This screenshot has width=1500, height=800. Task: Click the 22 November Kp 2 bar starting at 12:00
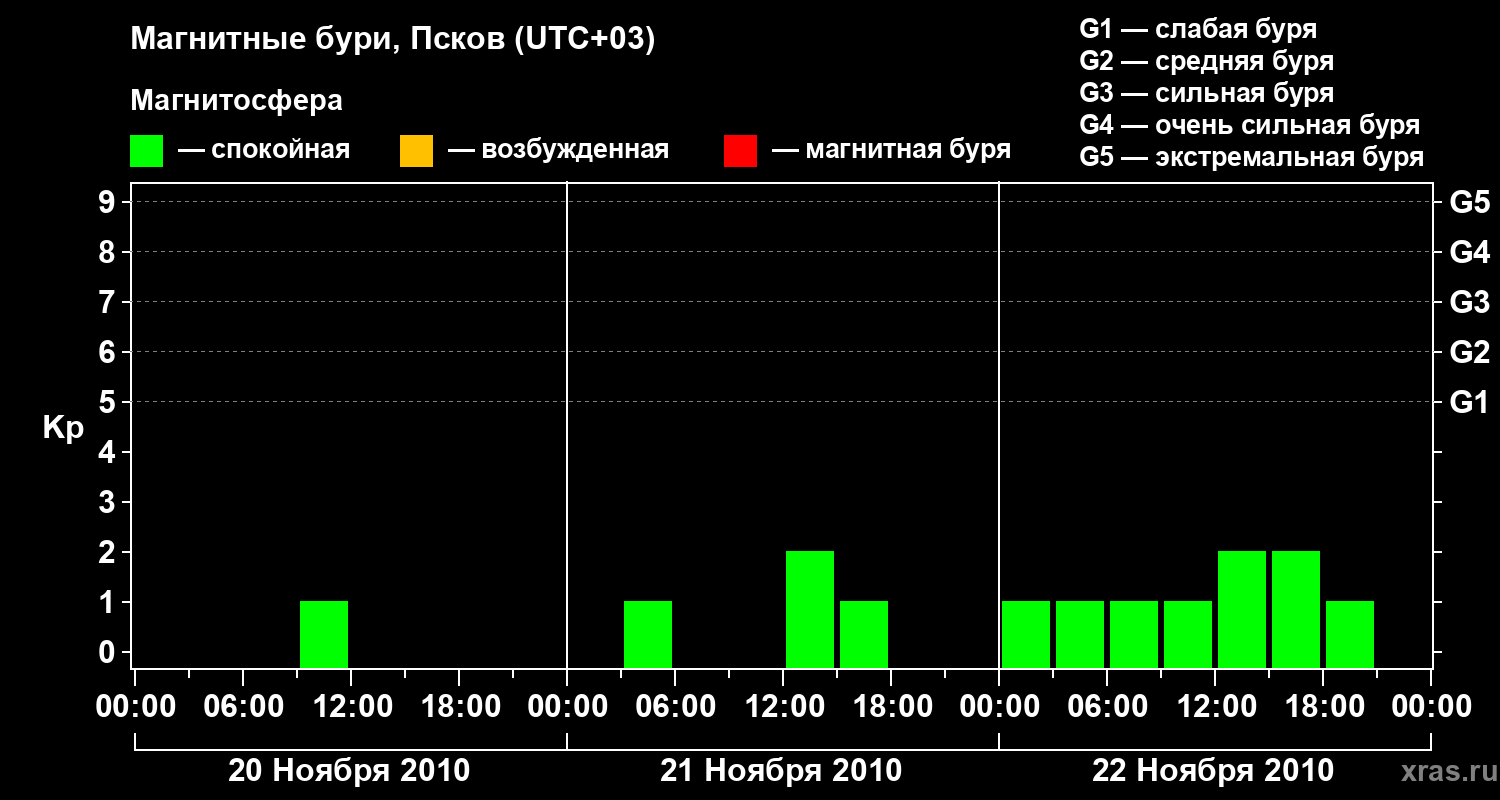(x=1242, y=609)
